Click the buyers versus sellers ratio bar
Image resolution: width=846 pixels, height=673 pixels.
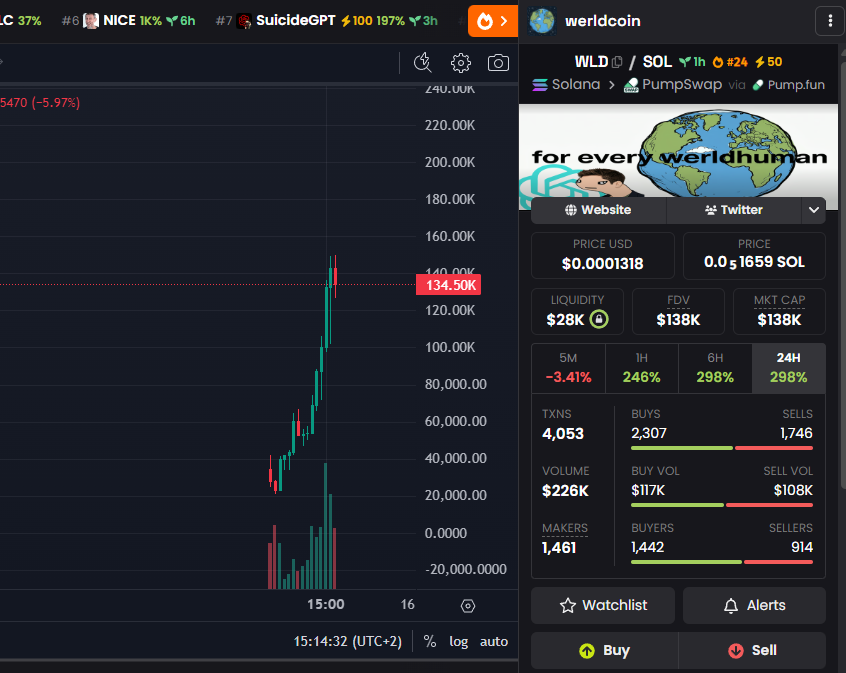coord(722,562)
